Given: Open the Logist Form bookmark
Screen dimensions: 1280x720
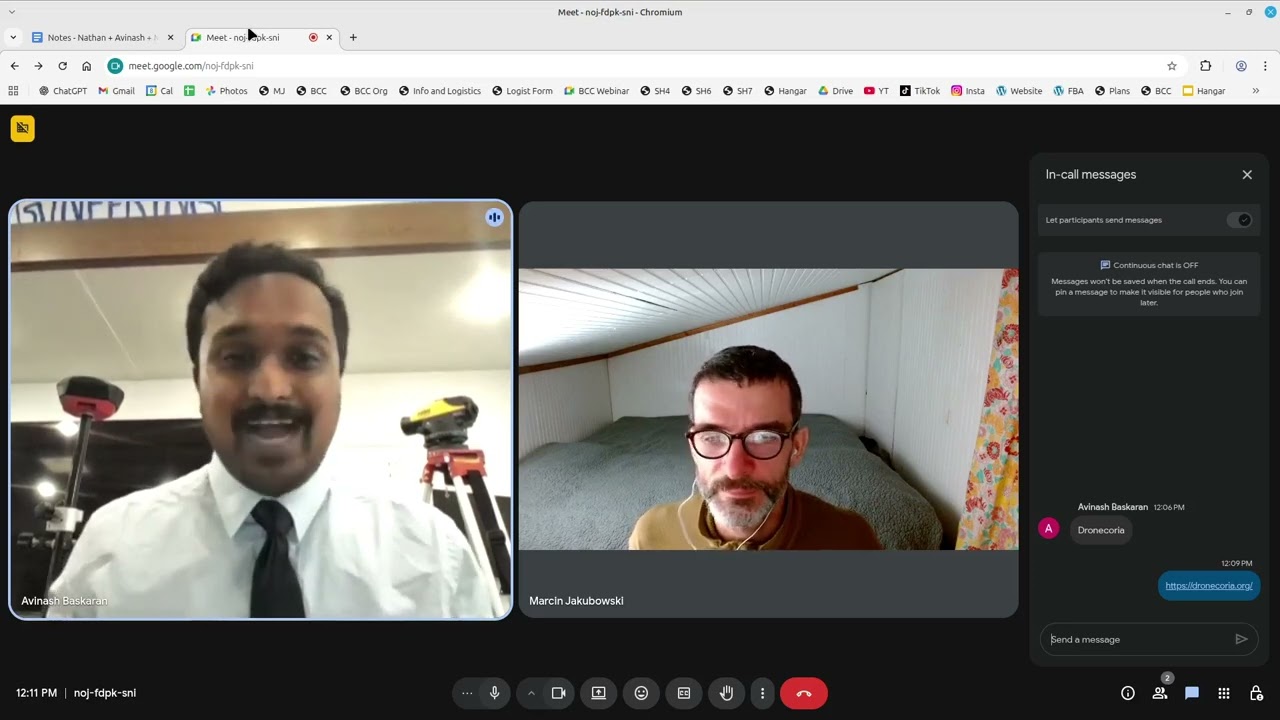Looking at the screenshot, I should 522,91.
